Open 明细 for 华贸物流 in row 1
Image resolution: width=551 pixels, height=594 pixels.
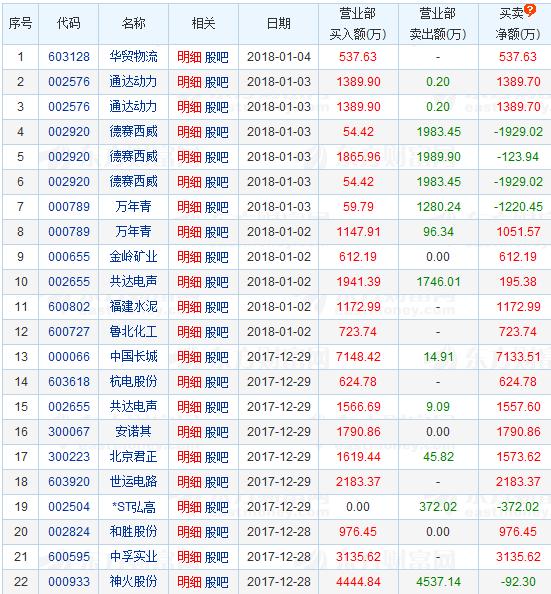point(189,57)
